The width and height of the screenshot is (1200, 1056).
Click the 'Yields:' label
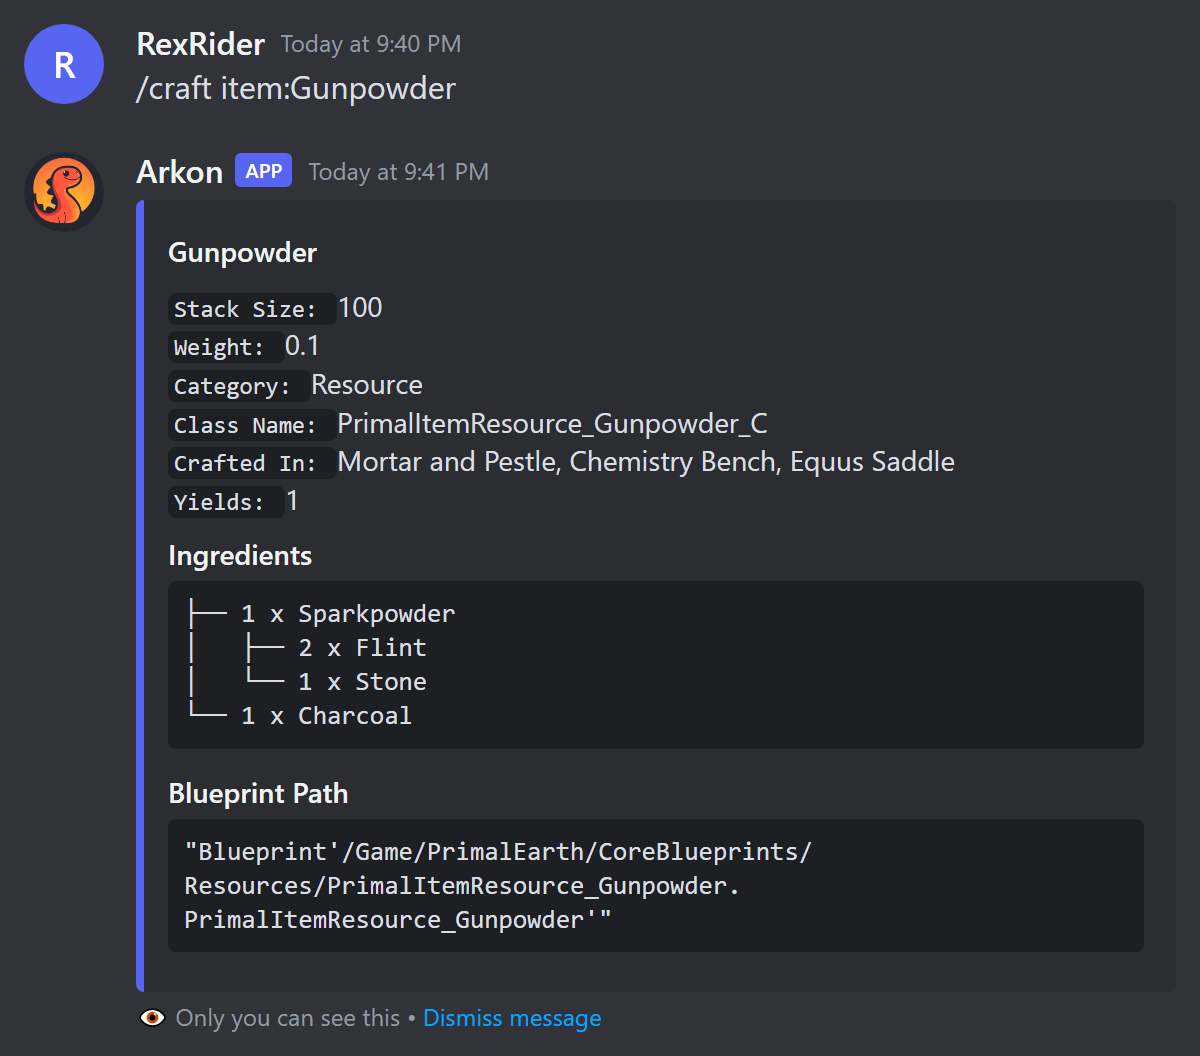[x=226, y=502]
